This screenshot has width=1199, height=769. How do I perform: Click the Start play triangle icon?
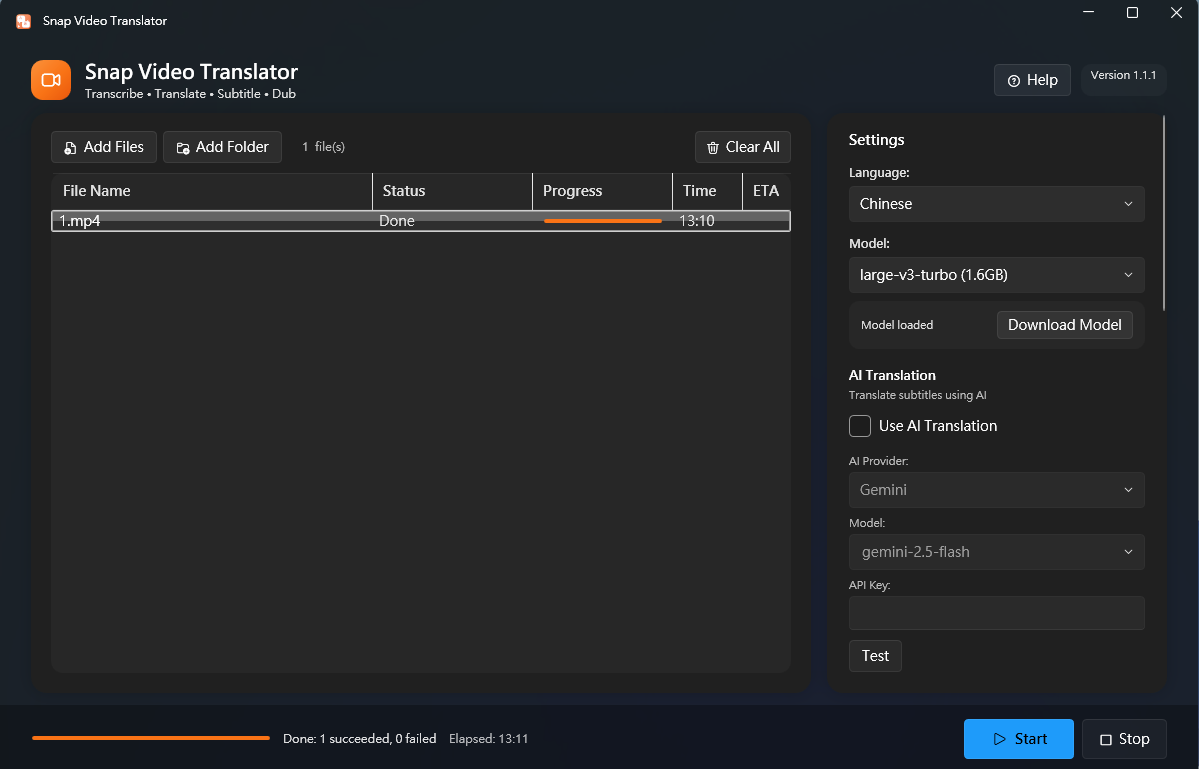point(999,739)
